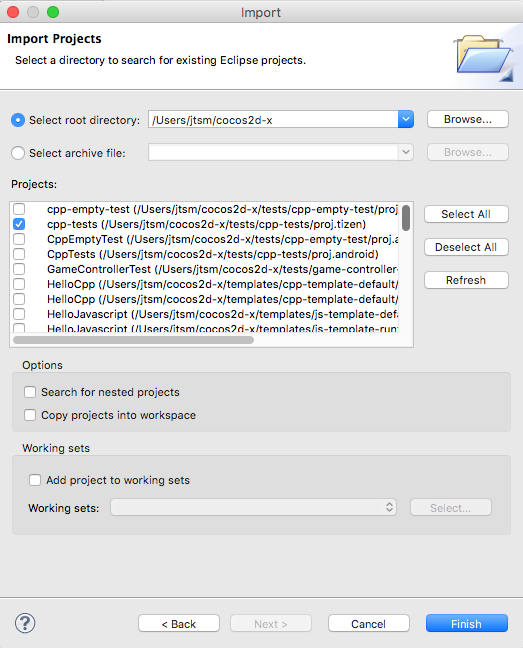
Task: Click the green zoom window button
Action: click(x=53, y=12)
